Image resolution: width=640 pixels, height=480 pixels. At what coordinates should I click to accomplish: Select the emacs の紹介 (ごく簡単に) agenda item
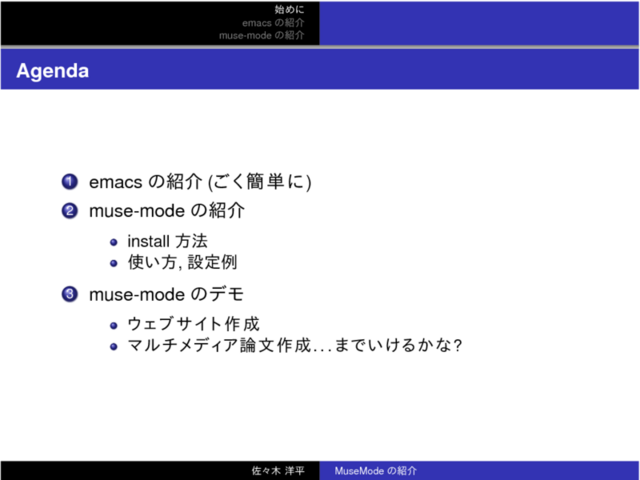(200, 182)
